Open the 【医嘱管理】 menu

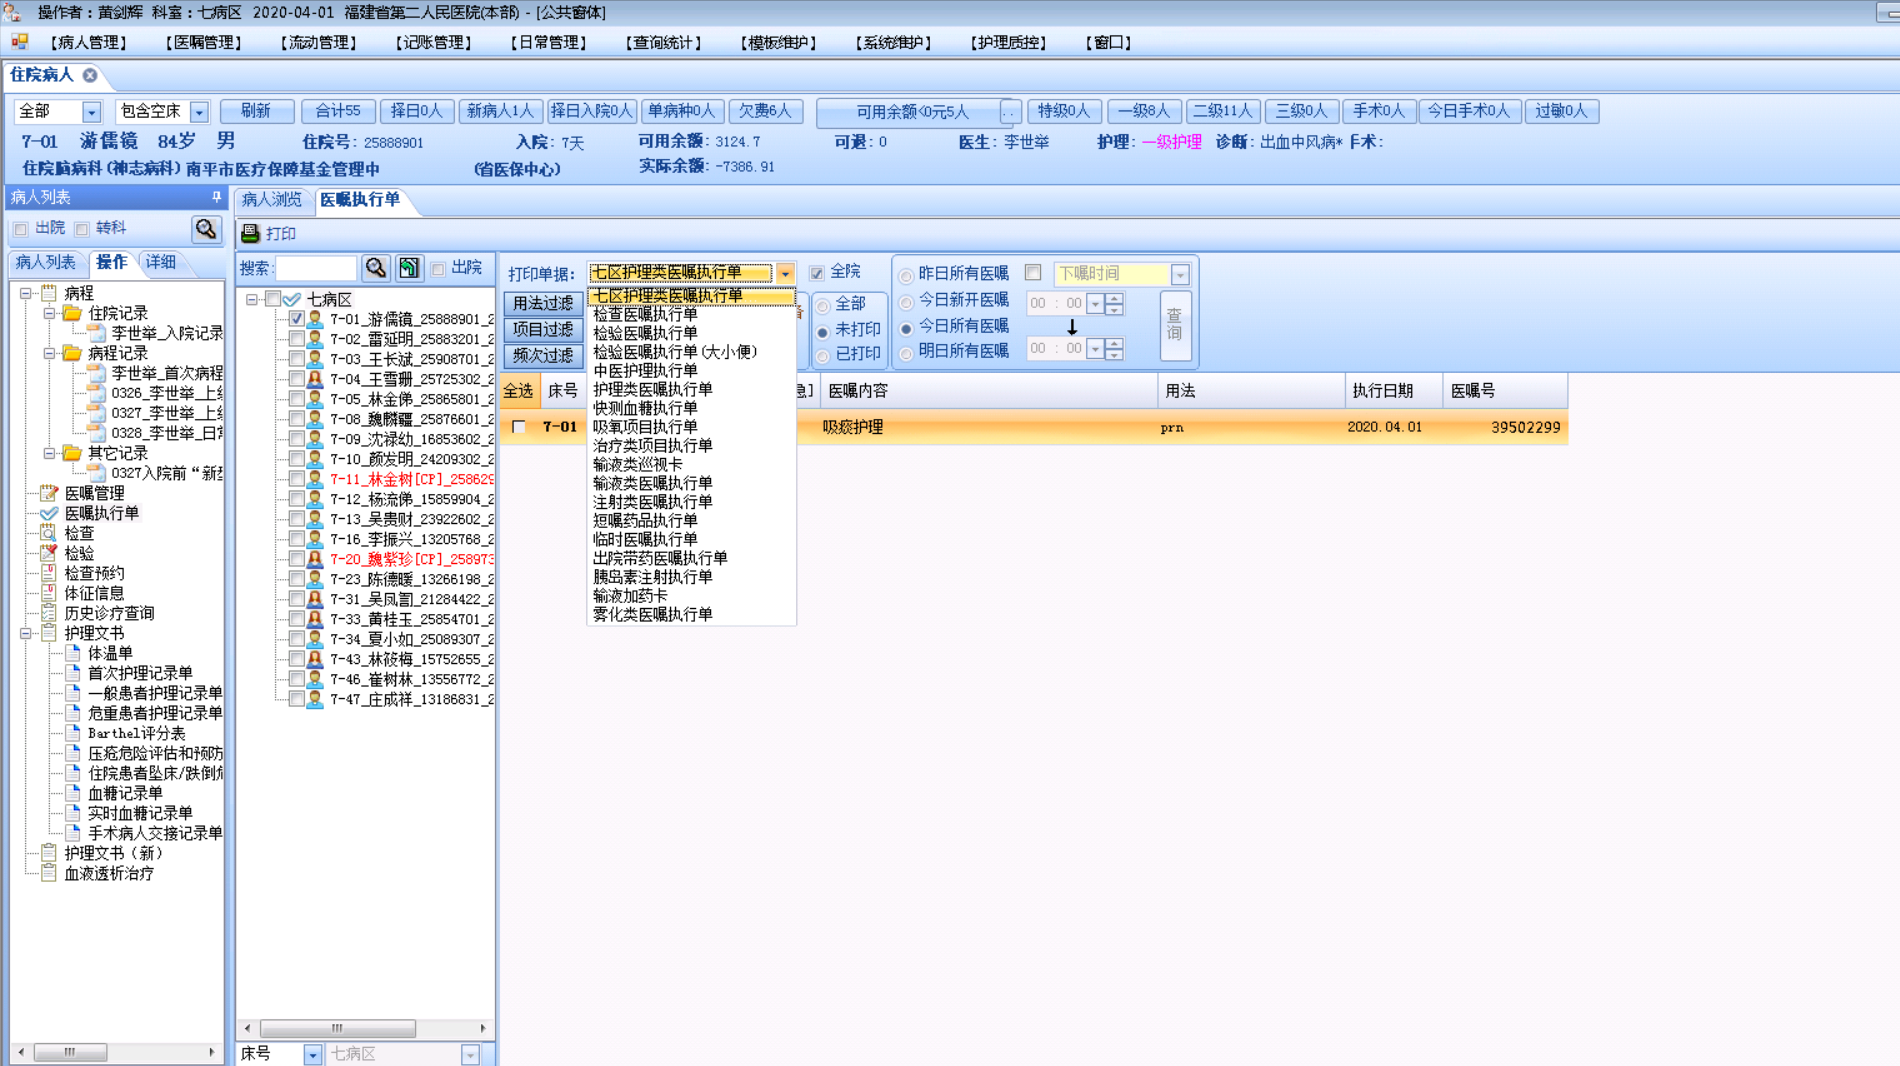[x=204, y=42]
